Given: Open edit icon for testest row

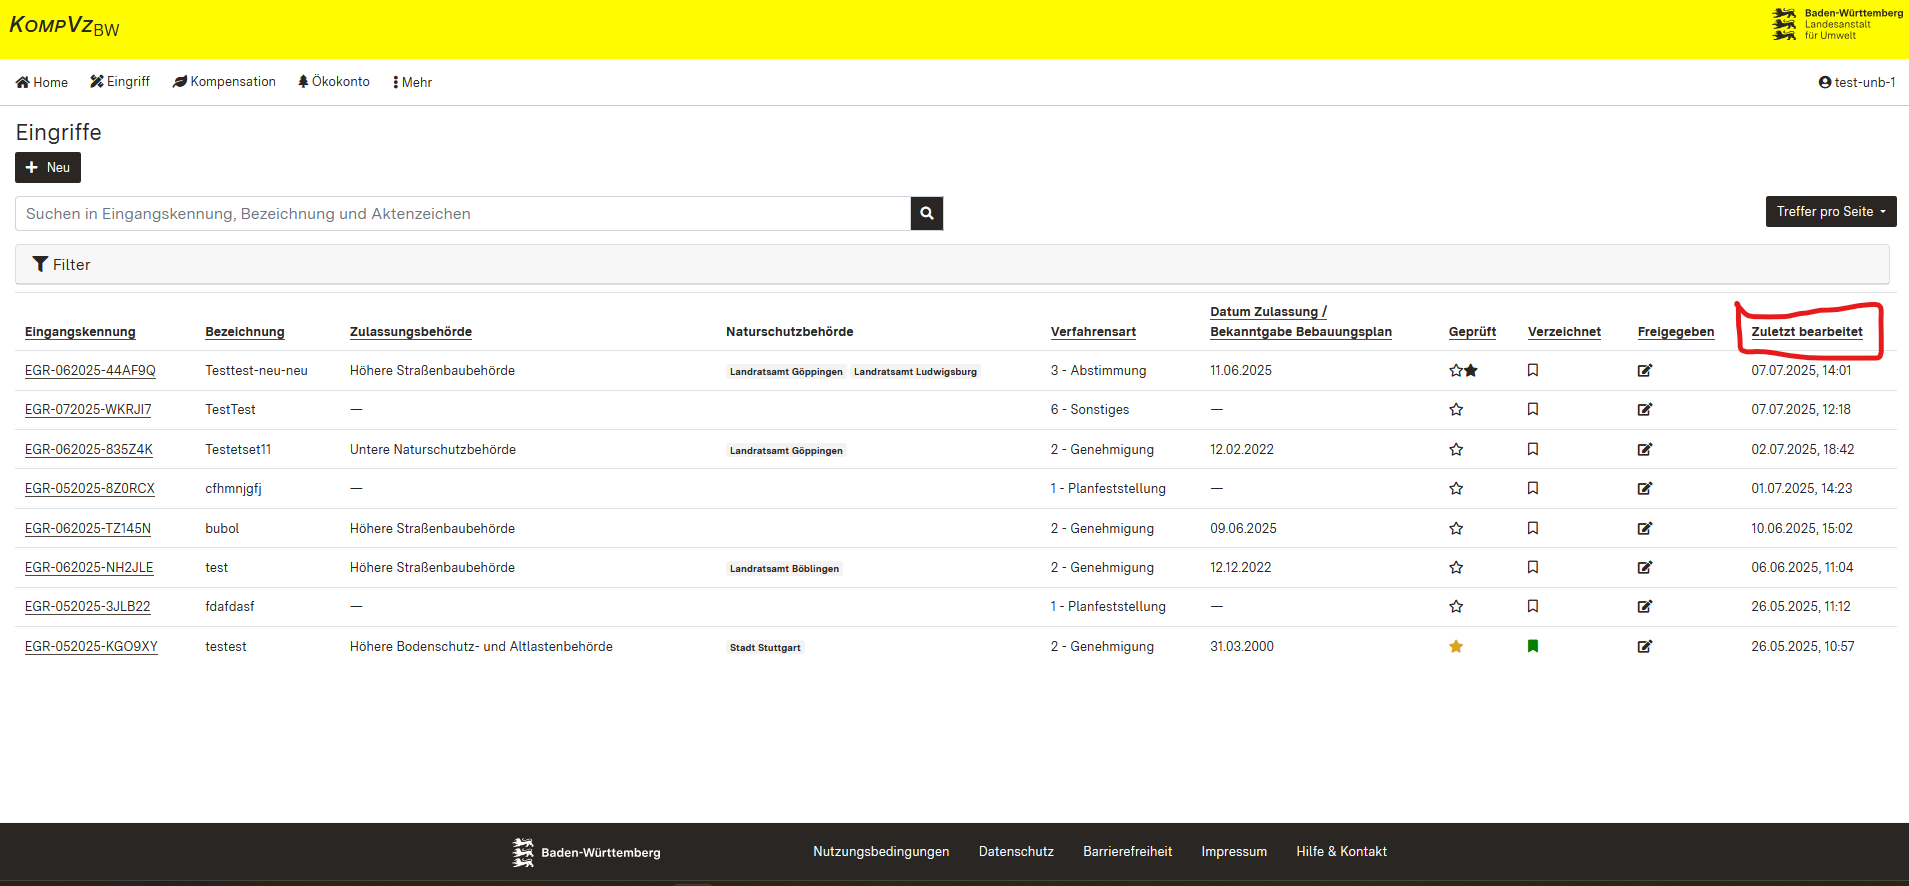Looking at the screenshot, I should point(1644,647).
